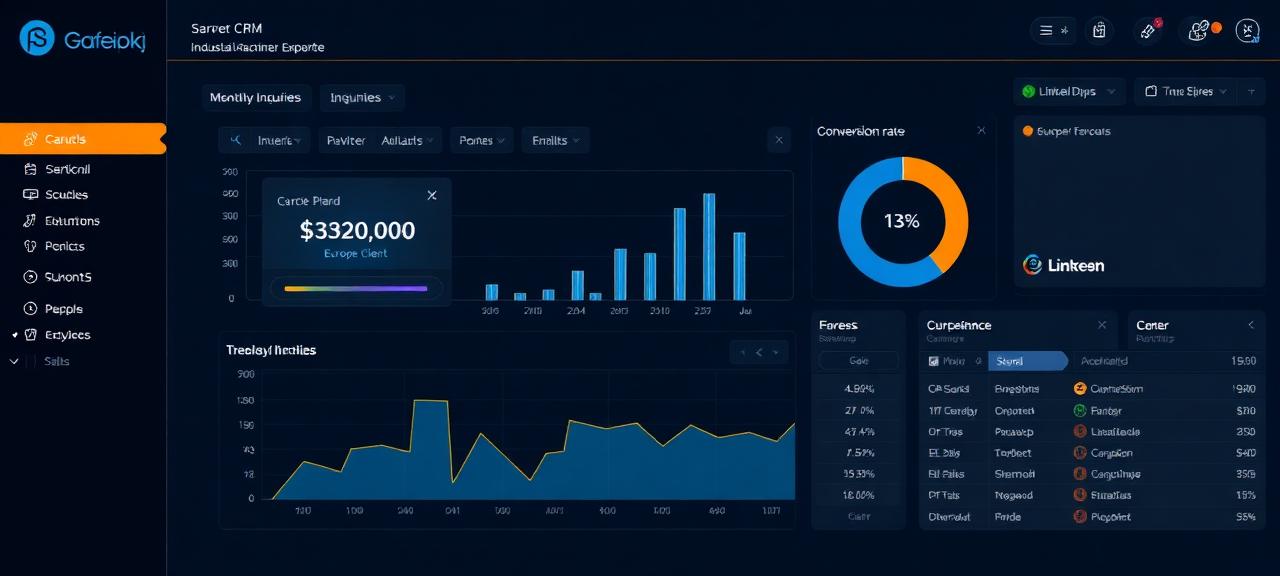
Task: Open the profile avatar at top right
Action: coord(1247,31)
